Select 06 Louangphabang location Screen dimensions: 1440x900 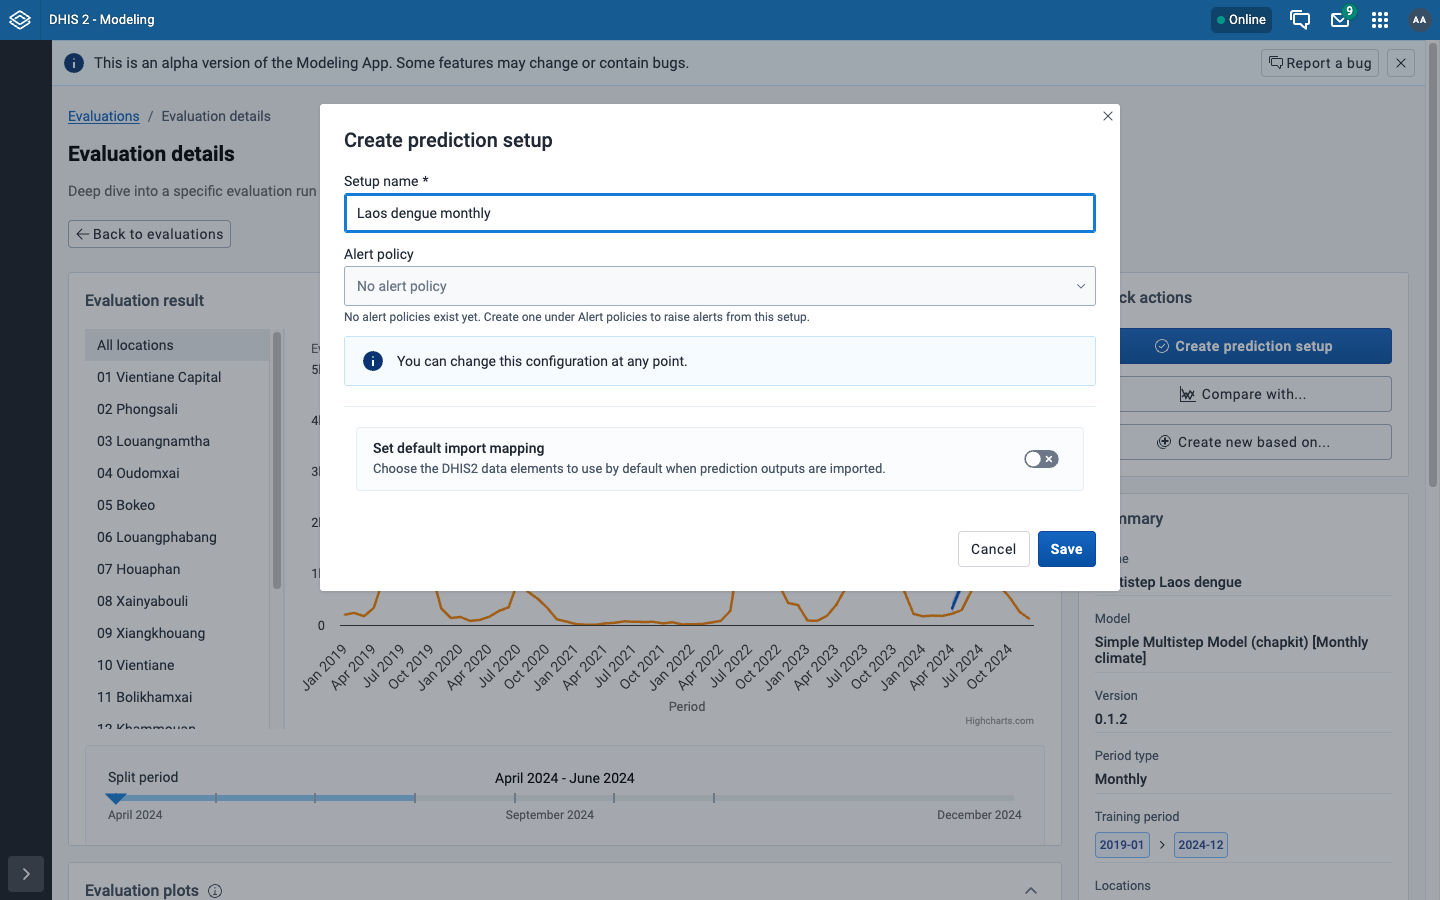pyautogui.click(x=177, y=537)
